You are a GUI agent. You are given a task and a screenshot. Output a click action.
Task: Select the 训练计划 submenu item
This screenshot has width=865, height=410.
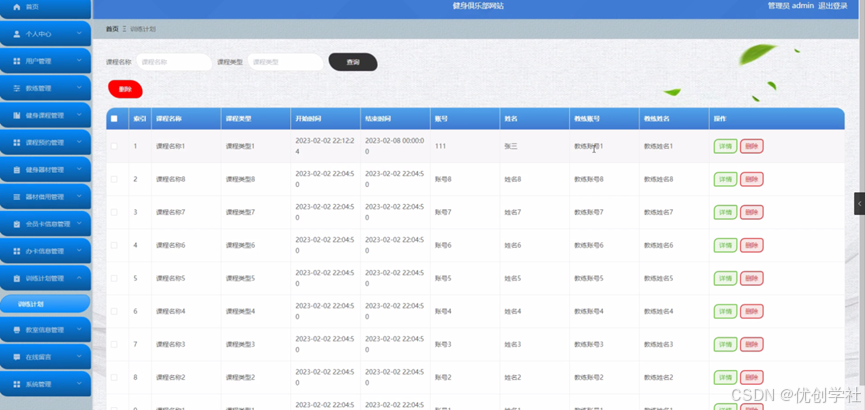pos(45,304)
